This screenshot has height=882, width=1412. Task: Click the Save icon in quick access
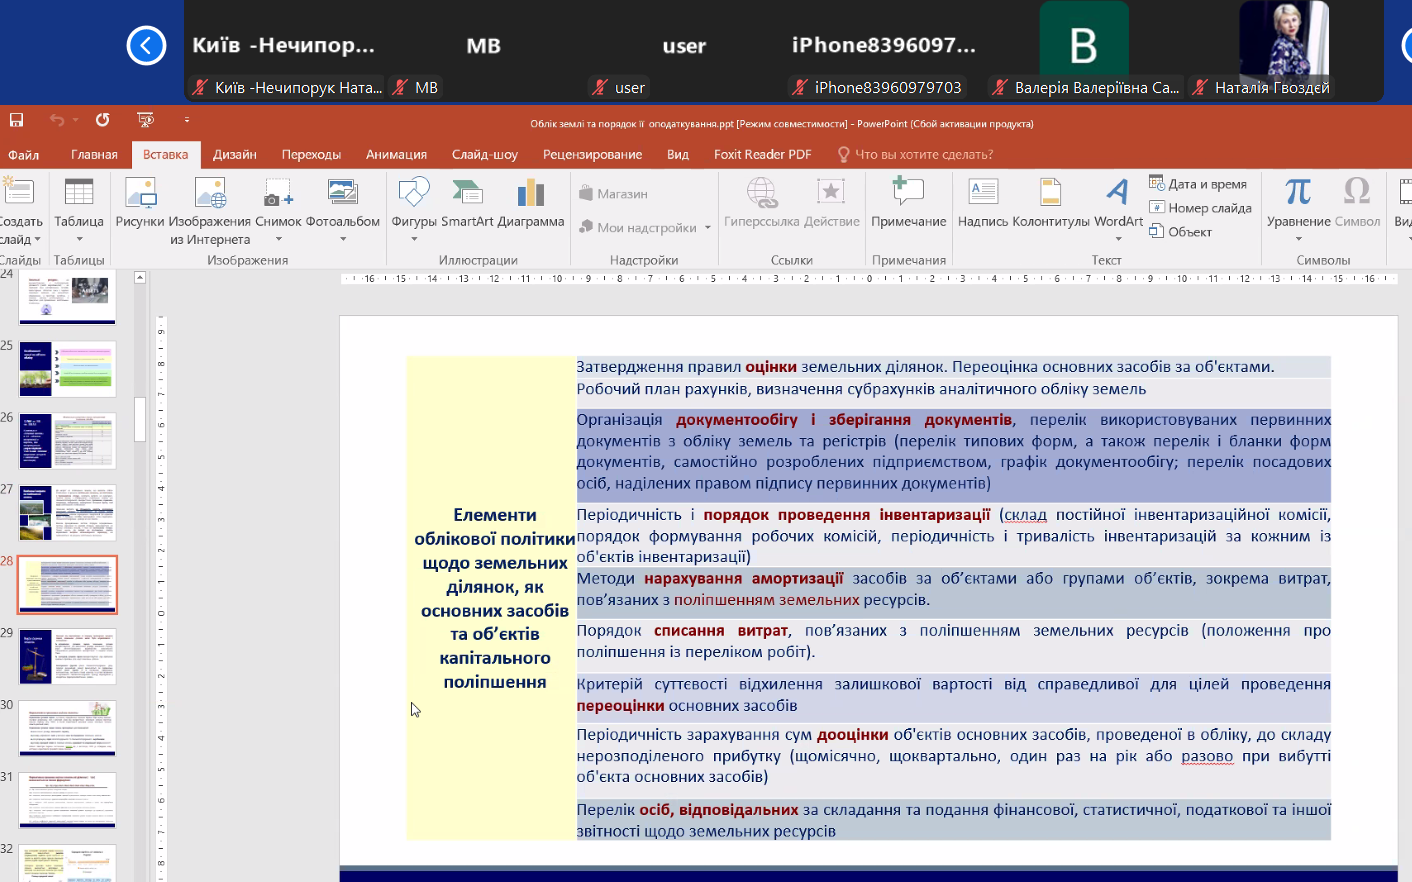coord(16,120)
